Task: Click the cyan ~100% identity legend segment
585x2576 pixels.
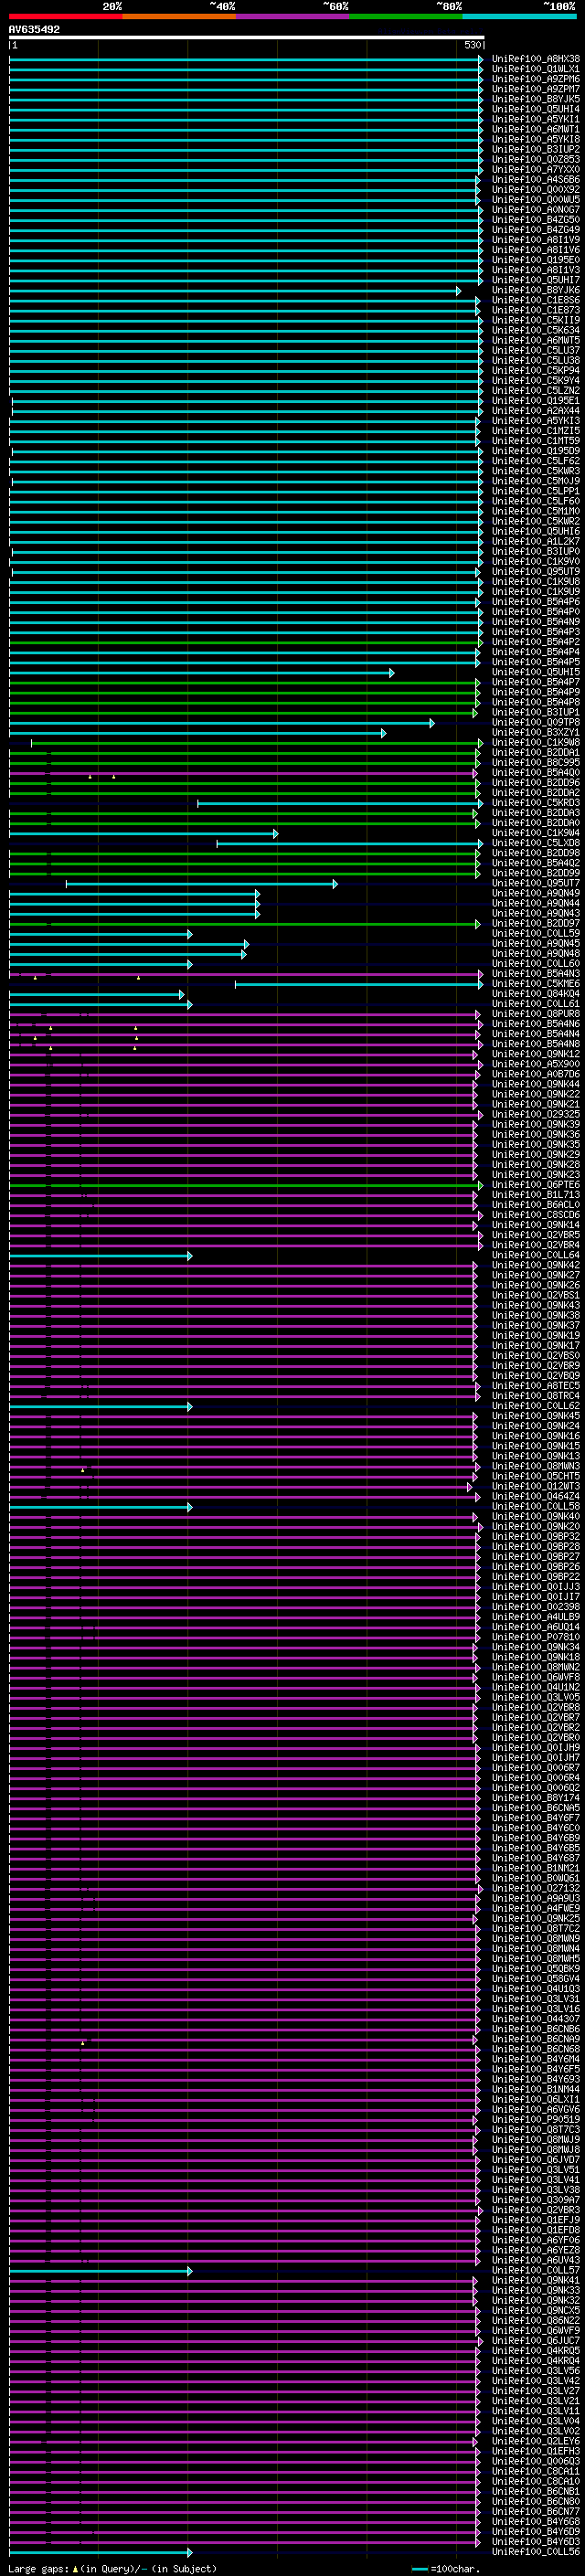Action: click(x=520, y=16)
